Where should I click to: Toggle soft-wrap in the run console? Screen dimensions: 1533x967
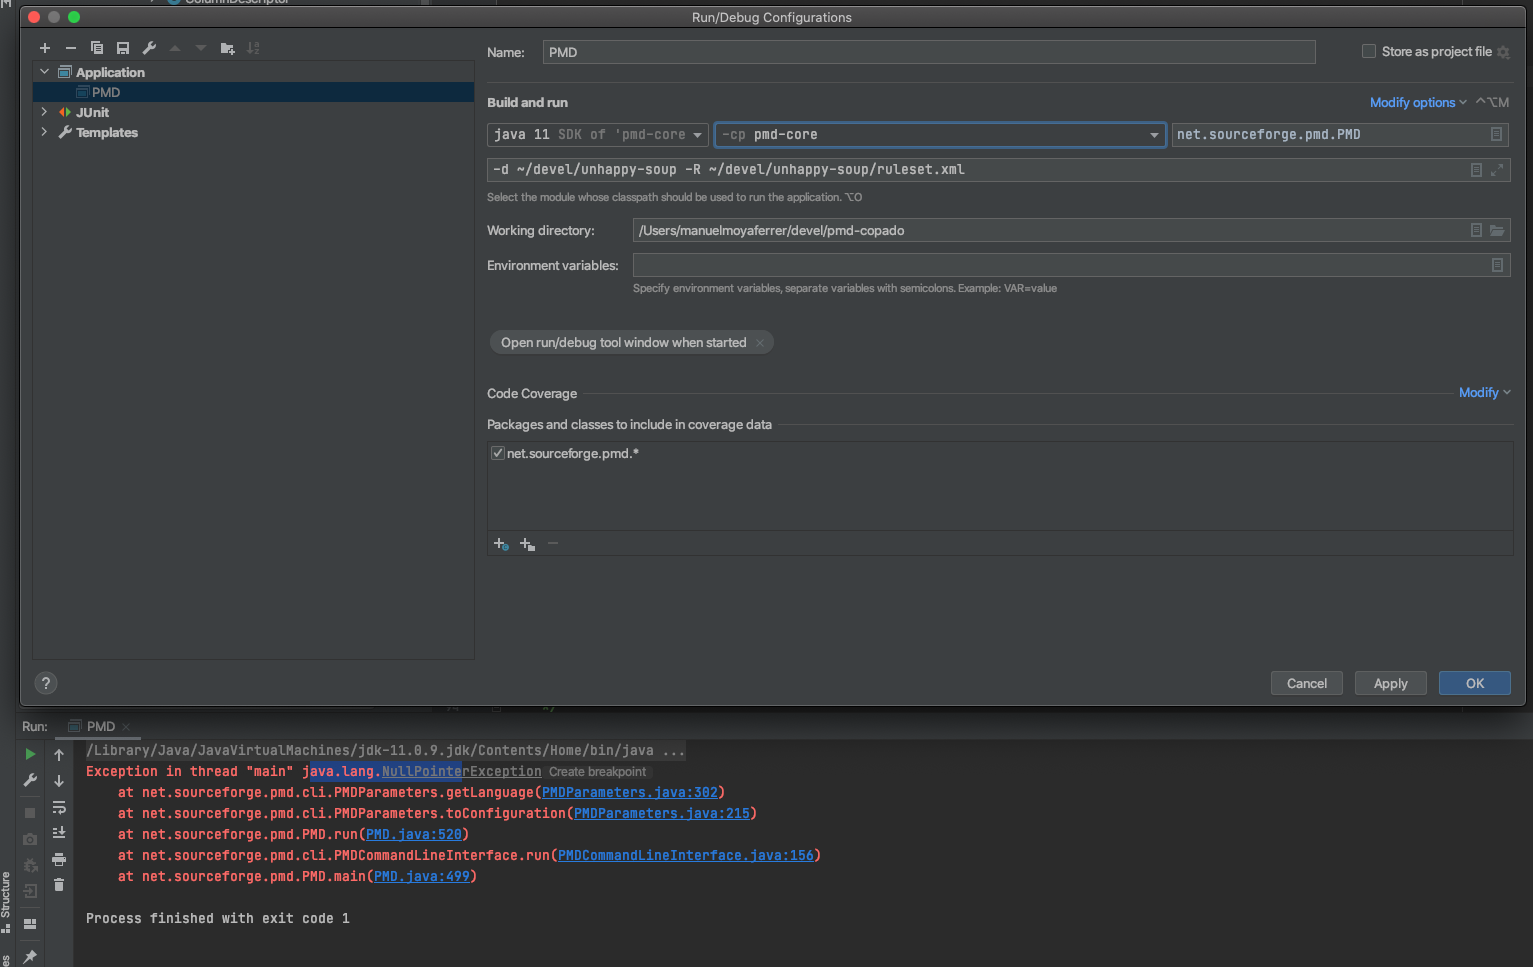tap(59, 807)
